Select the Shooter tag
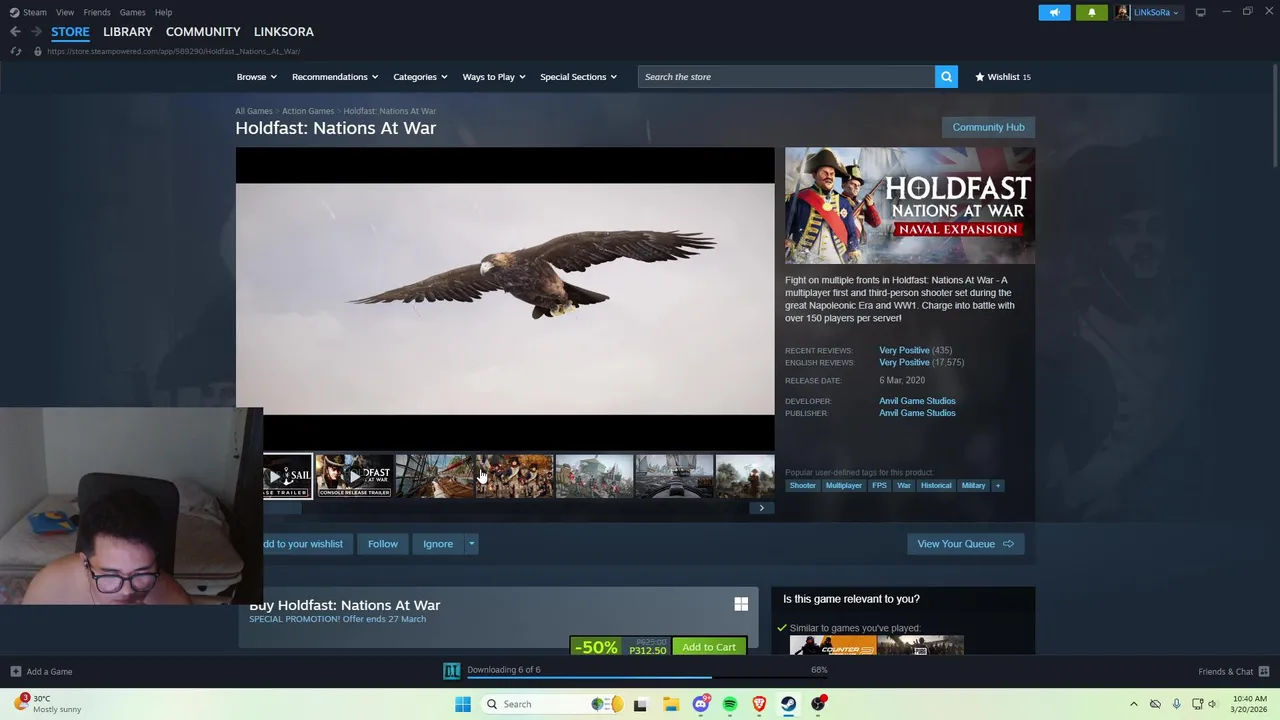 point(803,486)
